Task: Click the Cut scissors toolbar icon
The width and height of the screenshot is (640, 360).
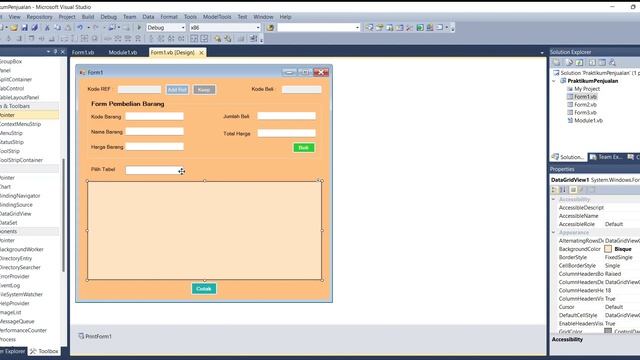Action: point(47,27)
